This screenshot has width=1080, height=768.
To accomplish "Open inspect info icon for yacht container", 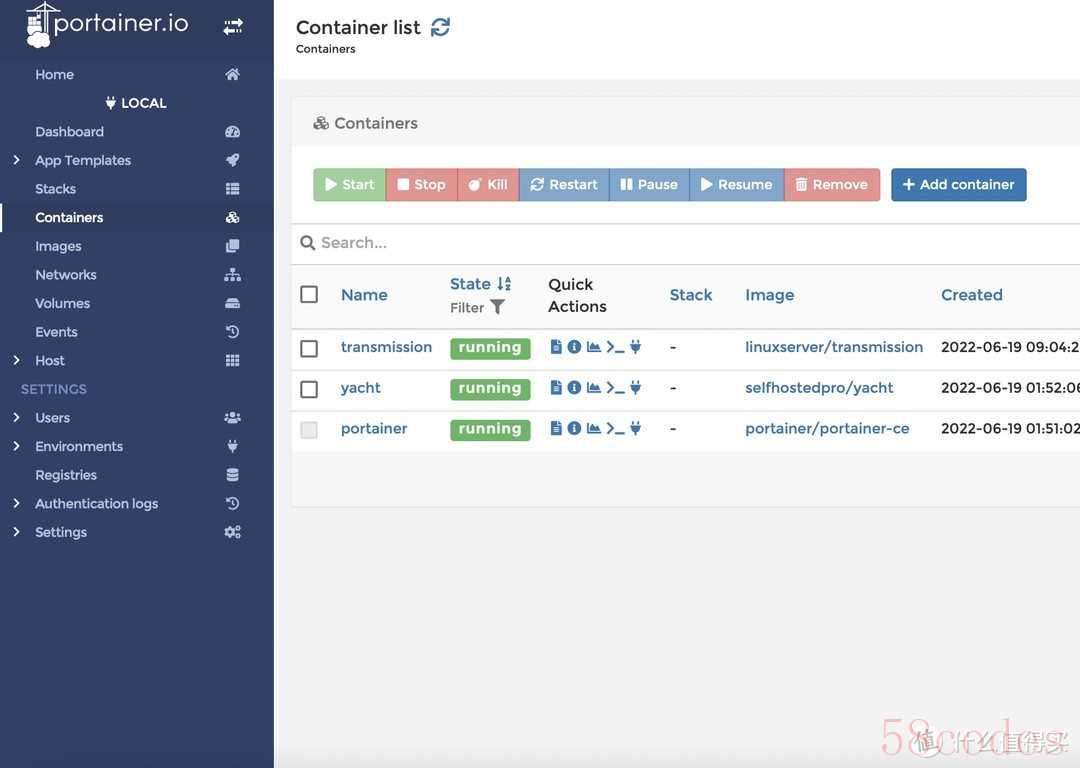I will 574,387.
